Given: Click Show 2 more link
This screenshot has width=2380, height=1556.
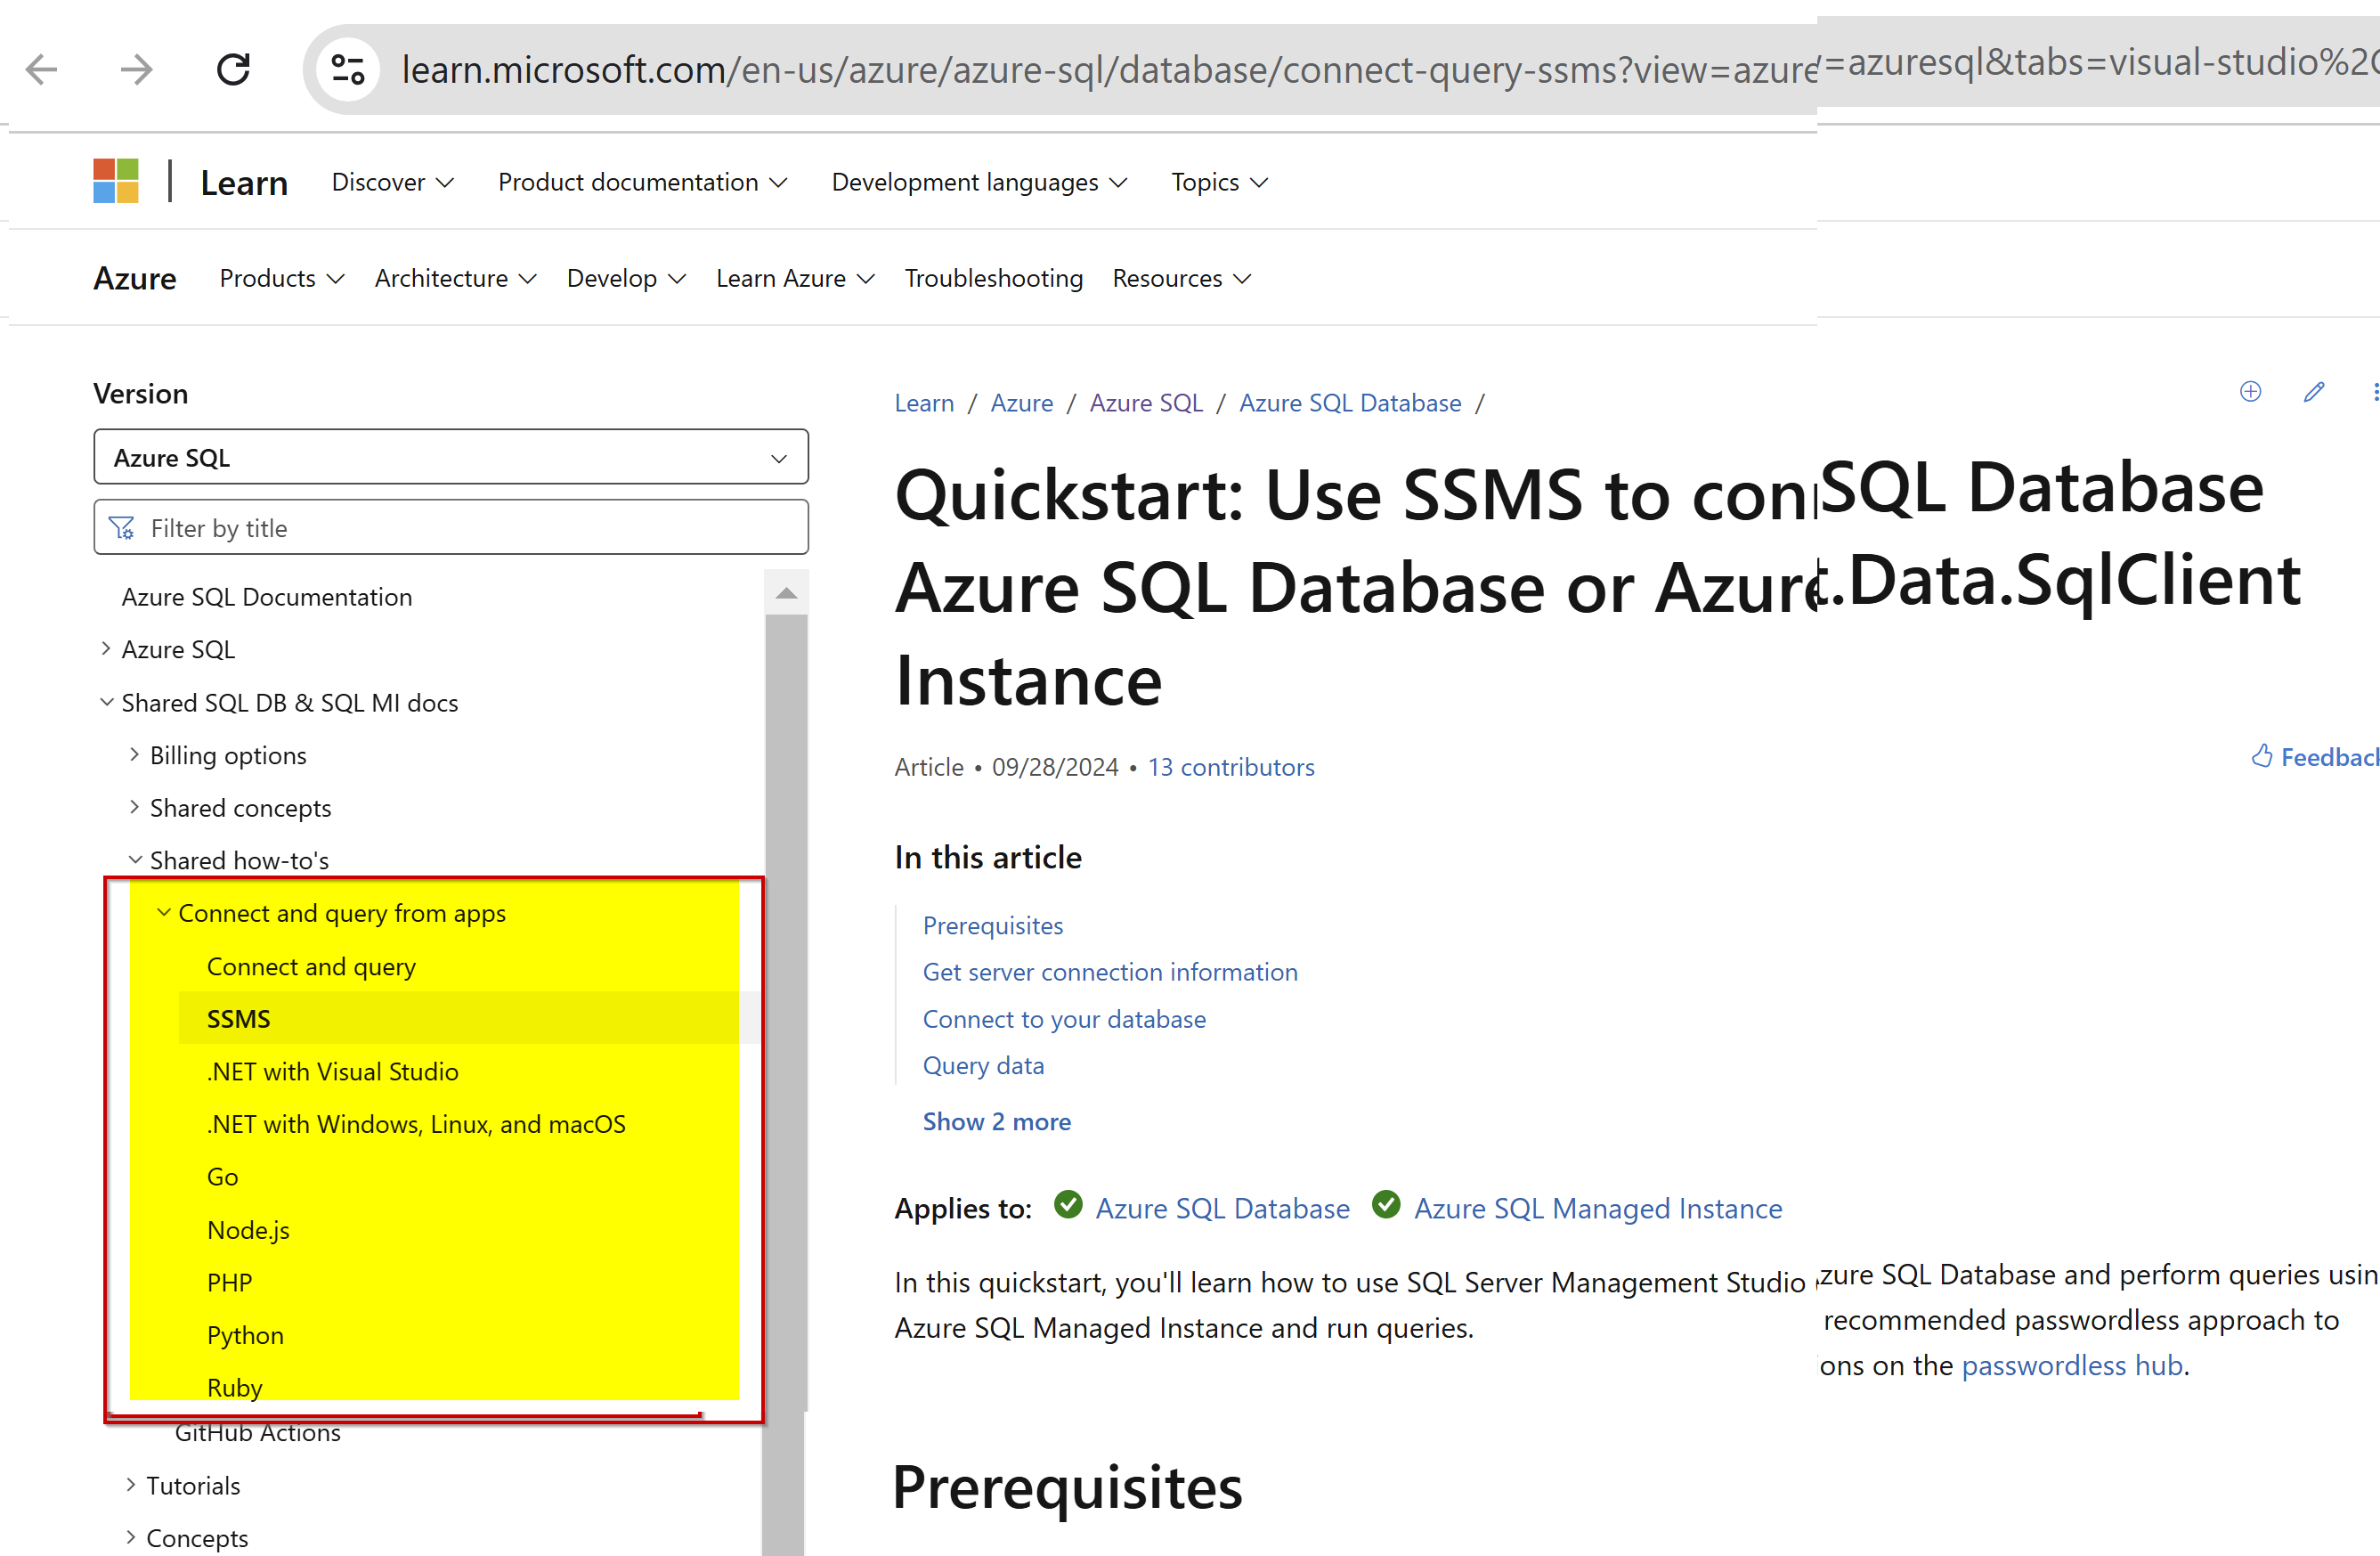Looking at the screenshot, I should click(996, 1122).
